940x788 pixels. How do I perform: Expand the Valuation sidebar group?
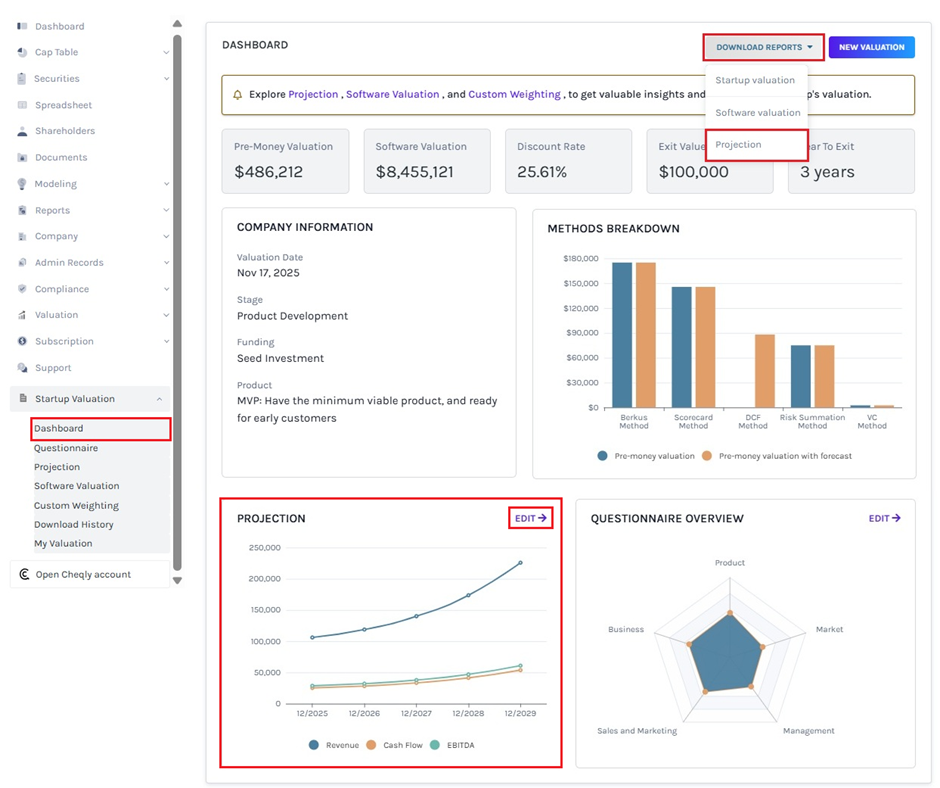tap(167, 314)
